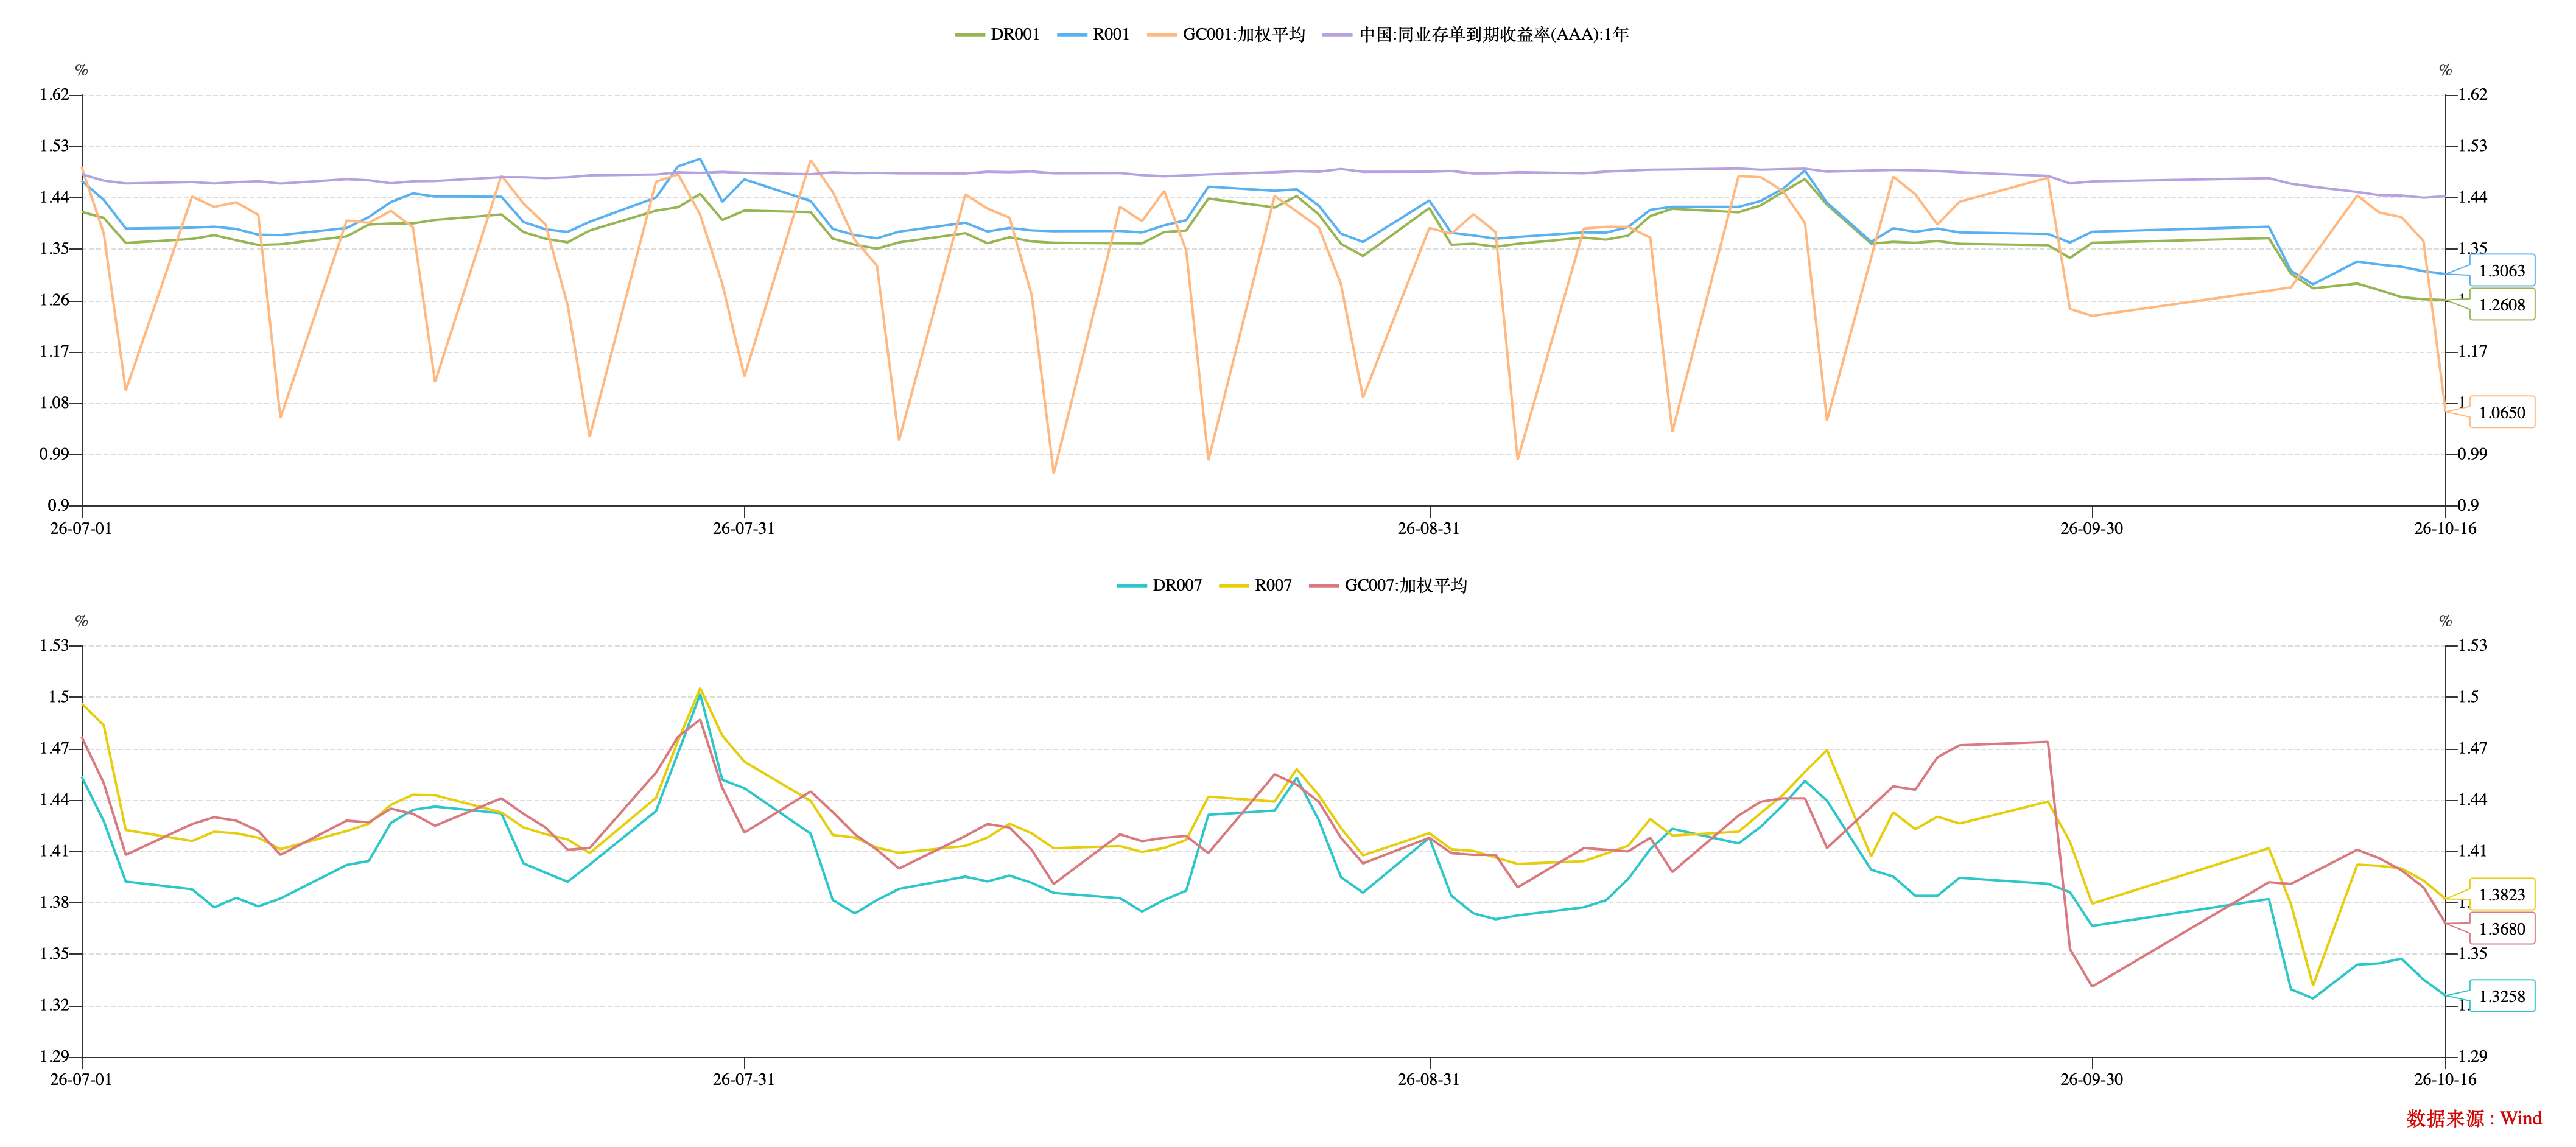Click the 1.2608 DR001 end value label

pos(2502,305)
